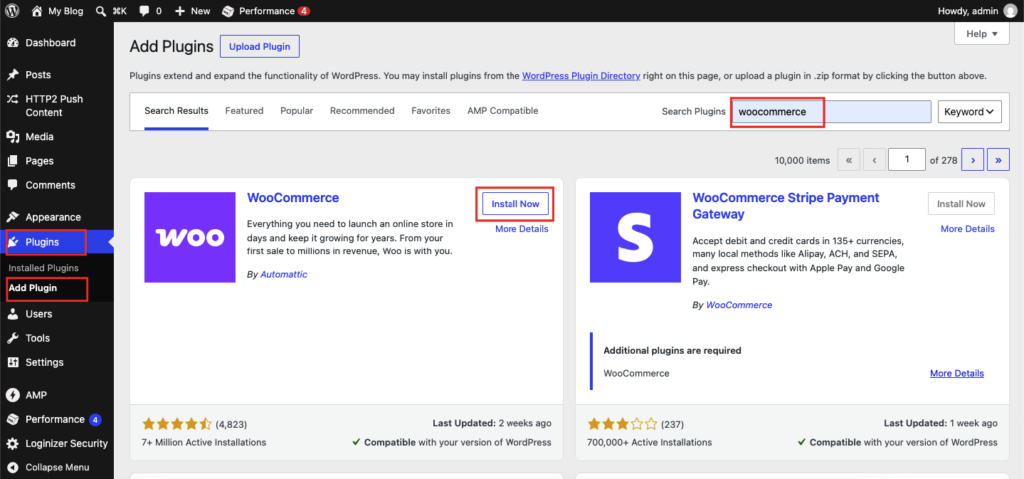Install the WooCommerce plugin now

515,204
